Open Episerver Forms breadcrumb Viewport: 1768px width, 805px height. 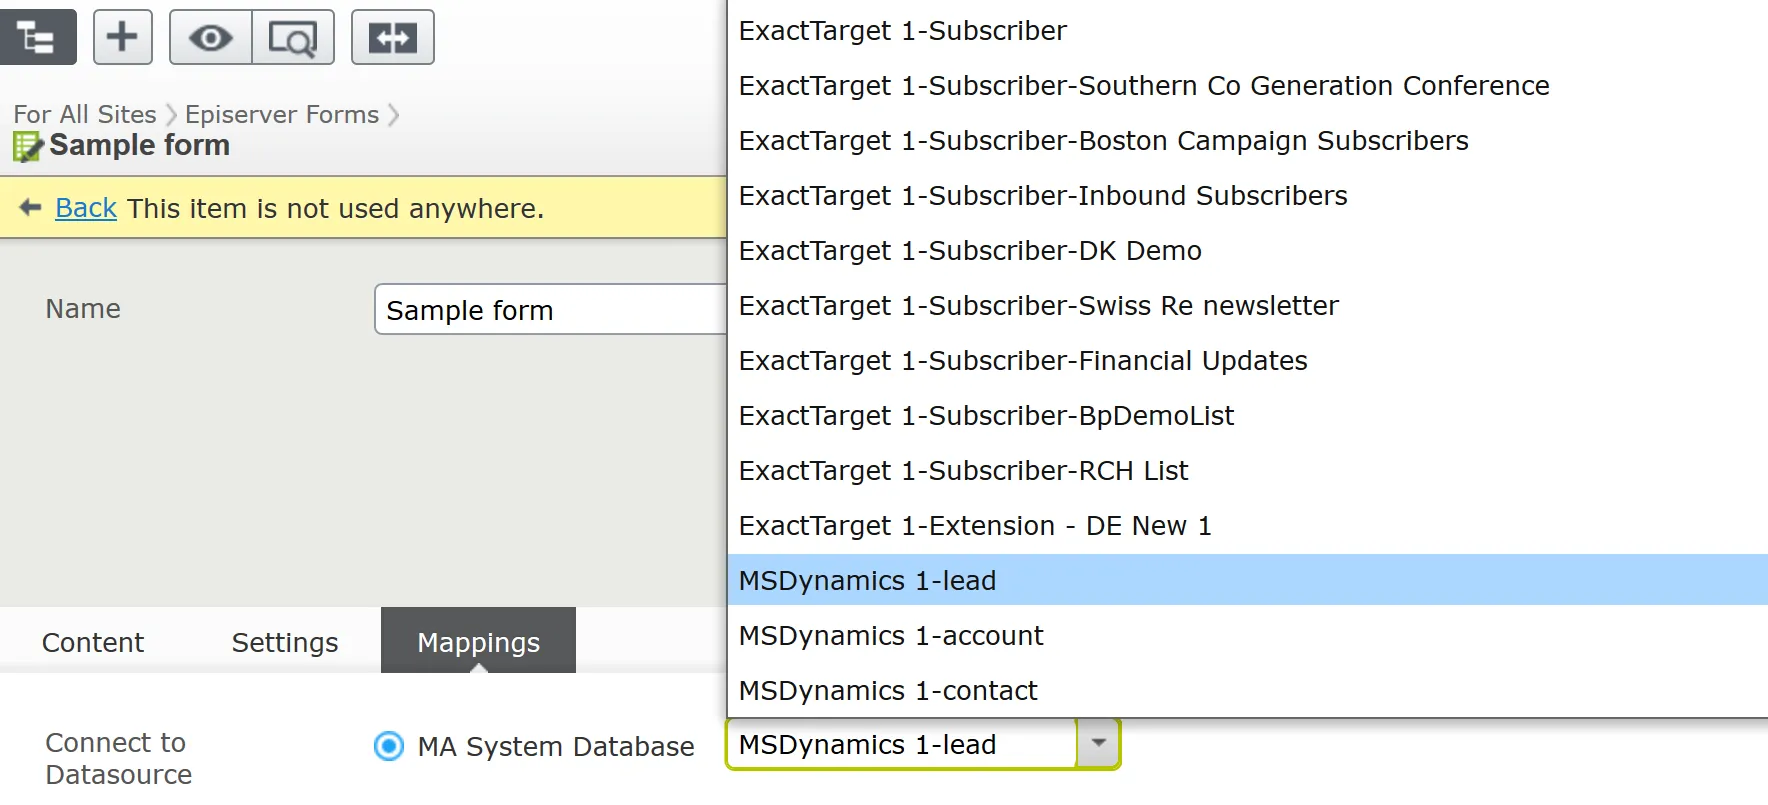pos(282,114)
